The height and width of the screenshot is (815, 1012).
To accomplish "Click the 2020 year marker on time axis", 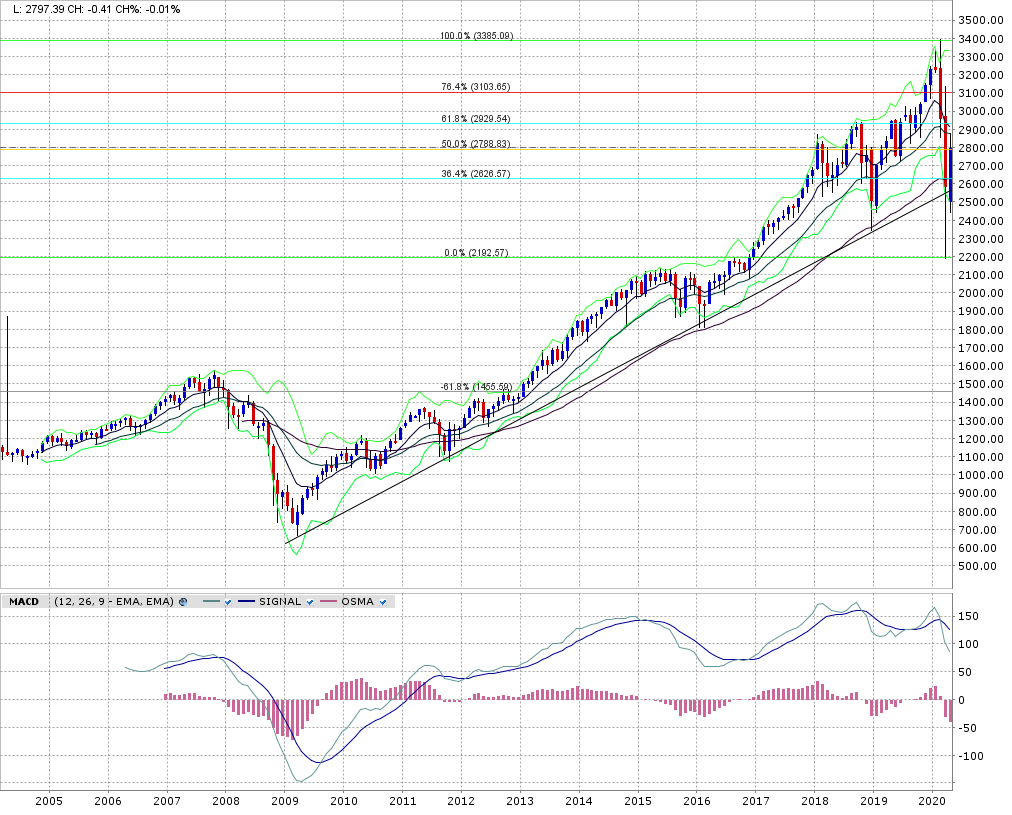I will click(x=932, y=802).
